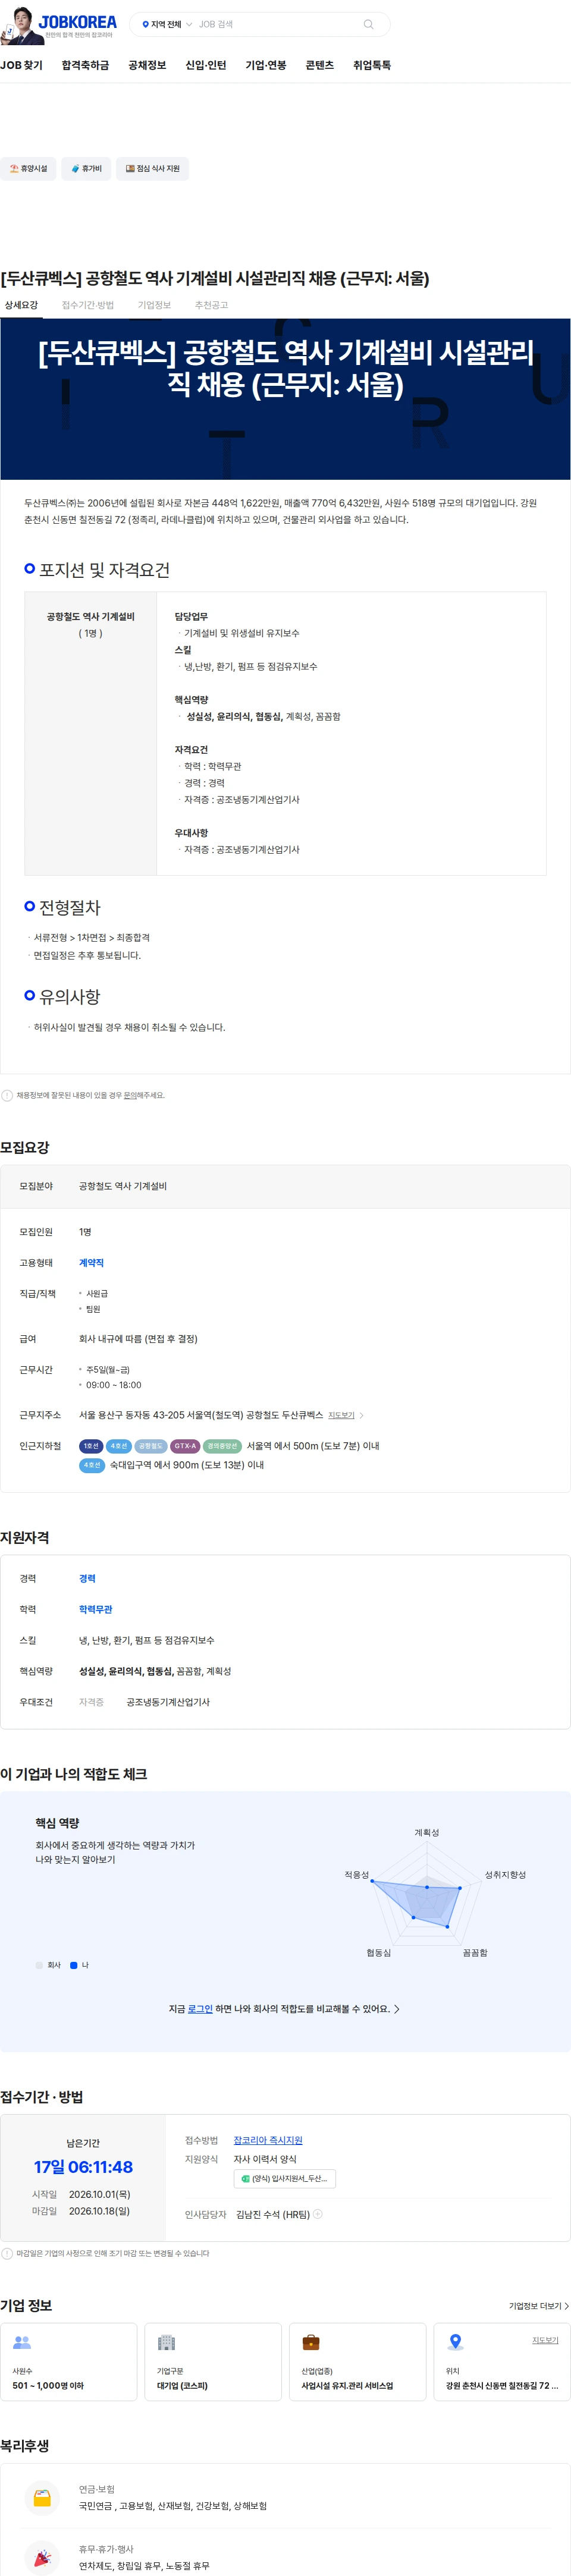Switch to the 상세요강 tab
This screenshot has height=2576, width=571.
click(21, 305)
